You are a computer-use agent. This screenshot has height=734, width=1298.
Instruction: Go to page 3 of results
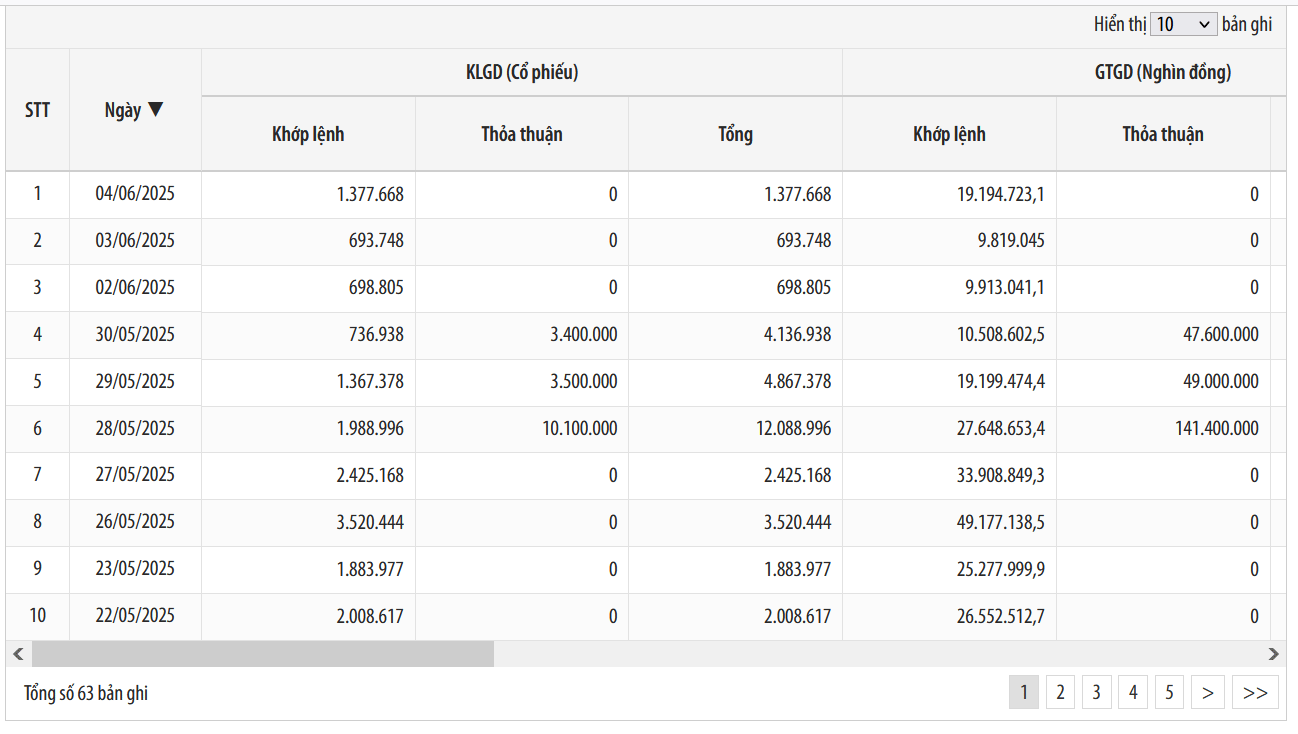coord(1096,692)
